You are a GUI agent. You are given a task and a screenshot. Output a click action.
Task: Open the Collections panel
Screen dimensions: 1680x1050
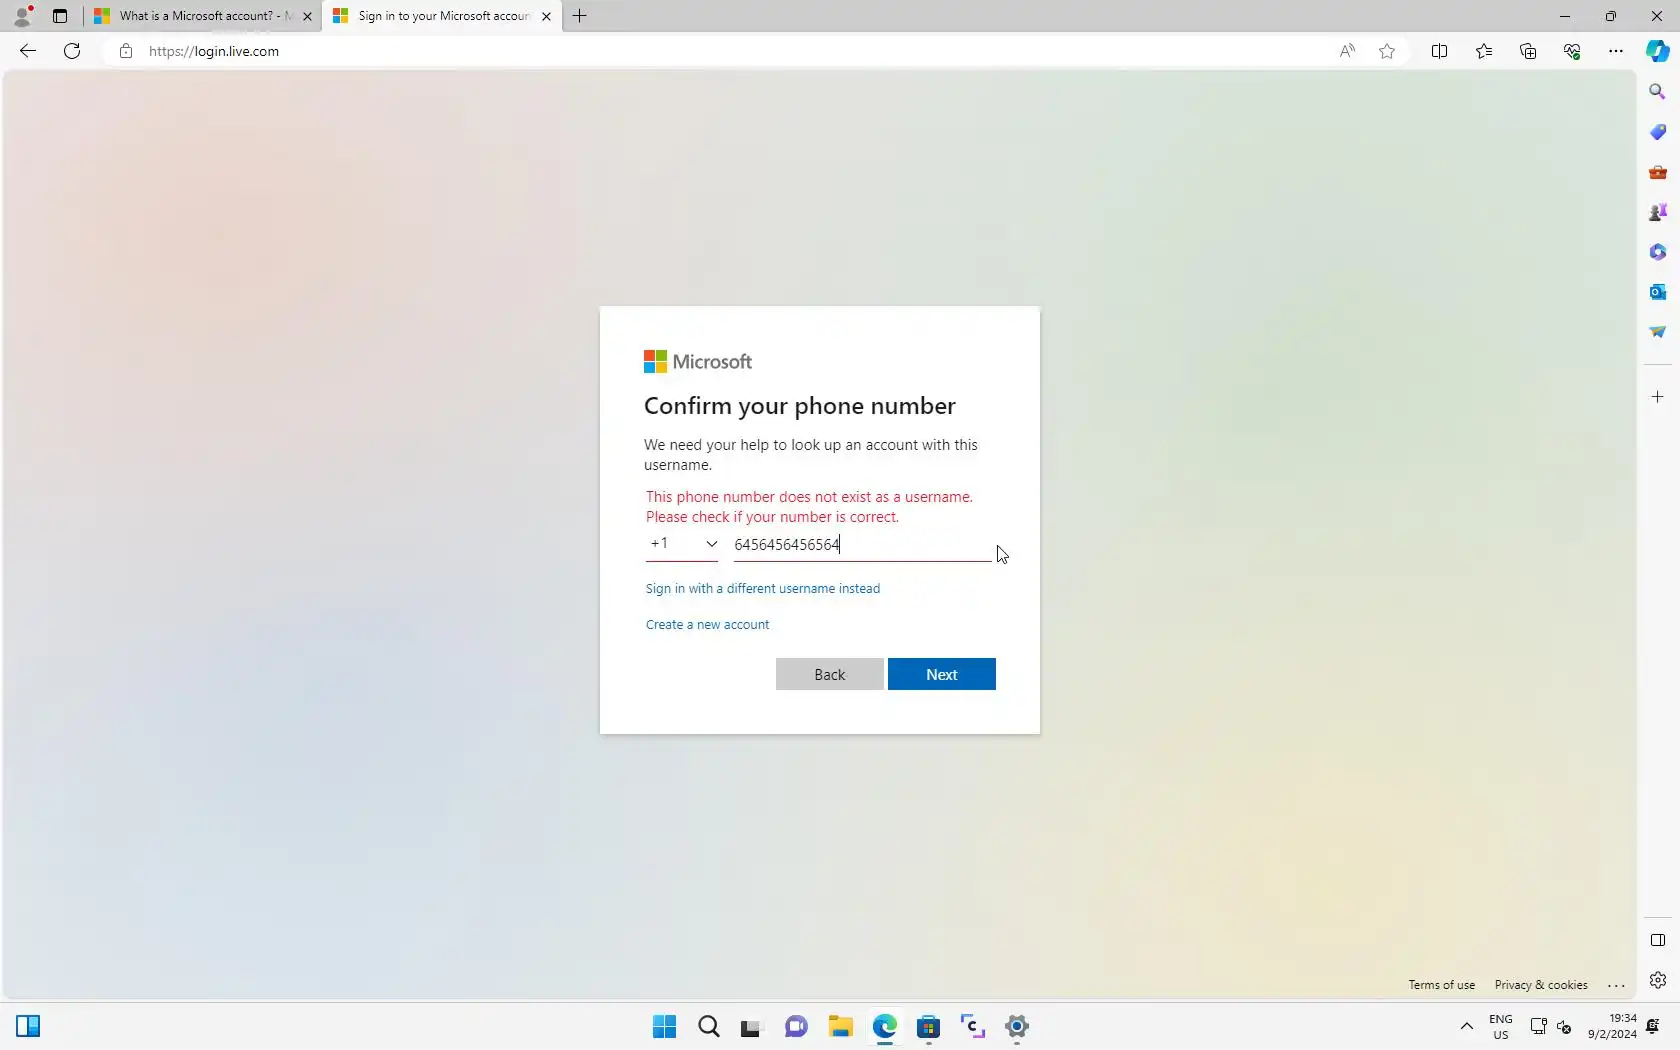click(1528, 51)
